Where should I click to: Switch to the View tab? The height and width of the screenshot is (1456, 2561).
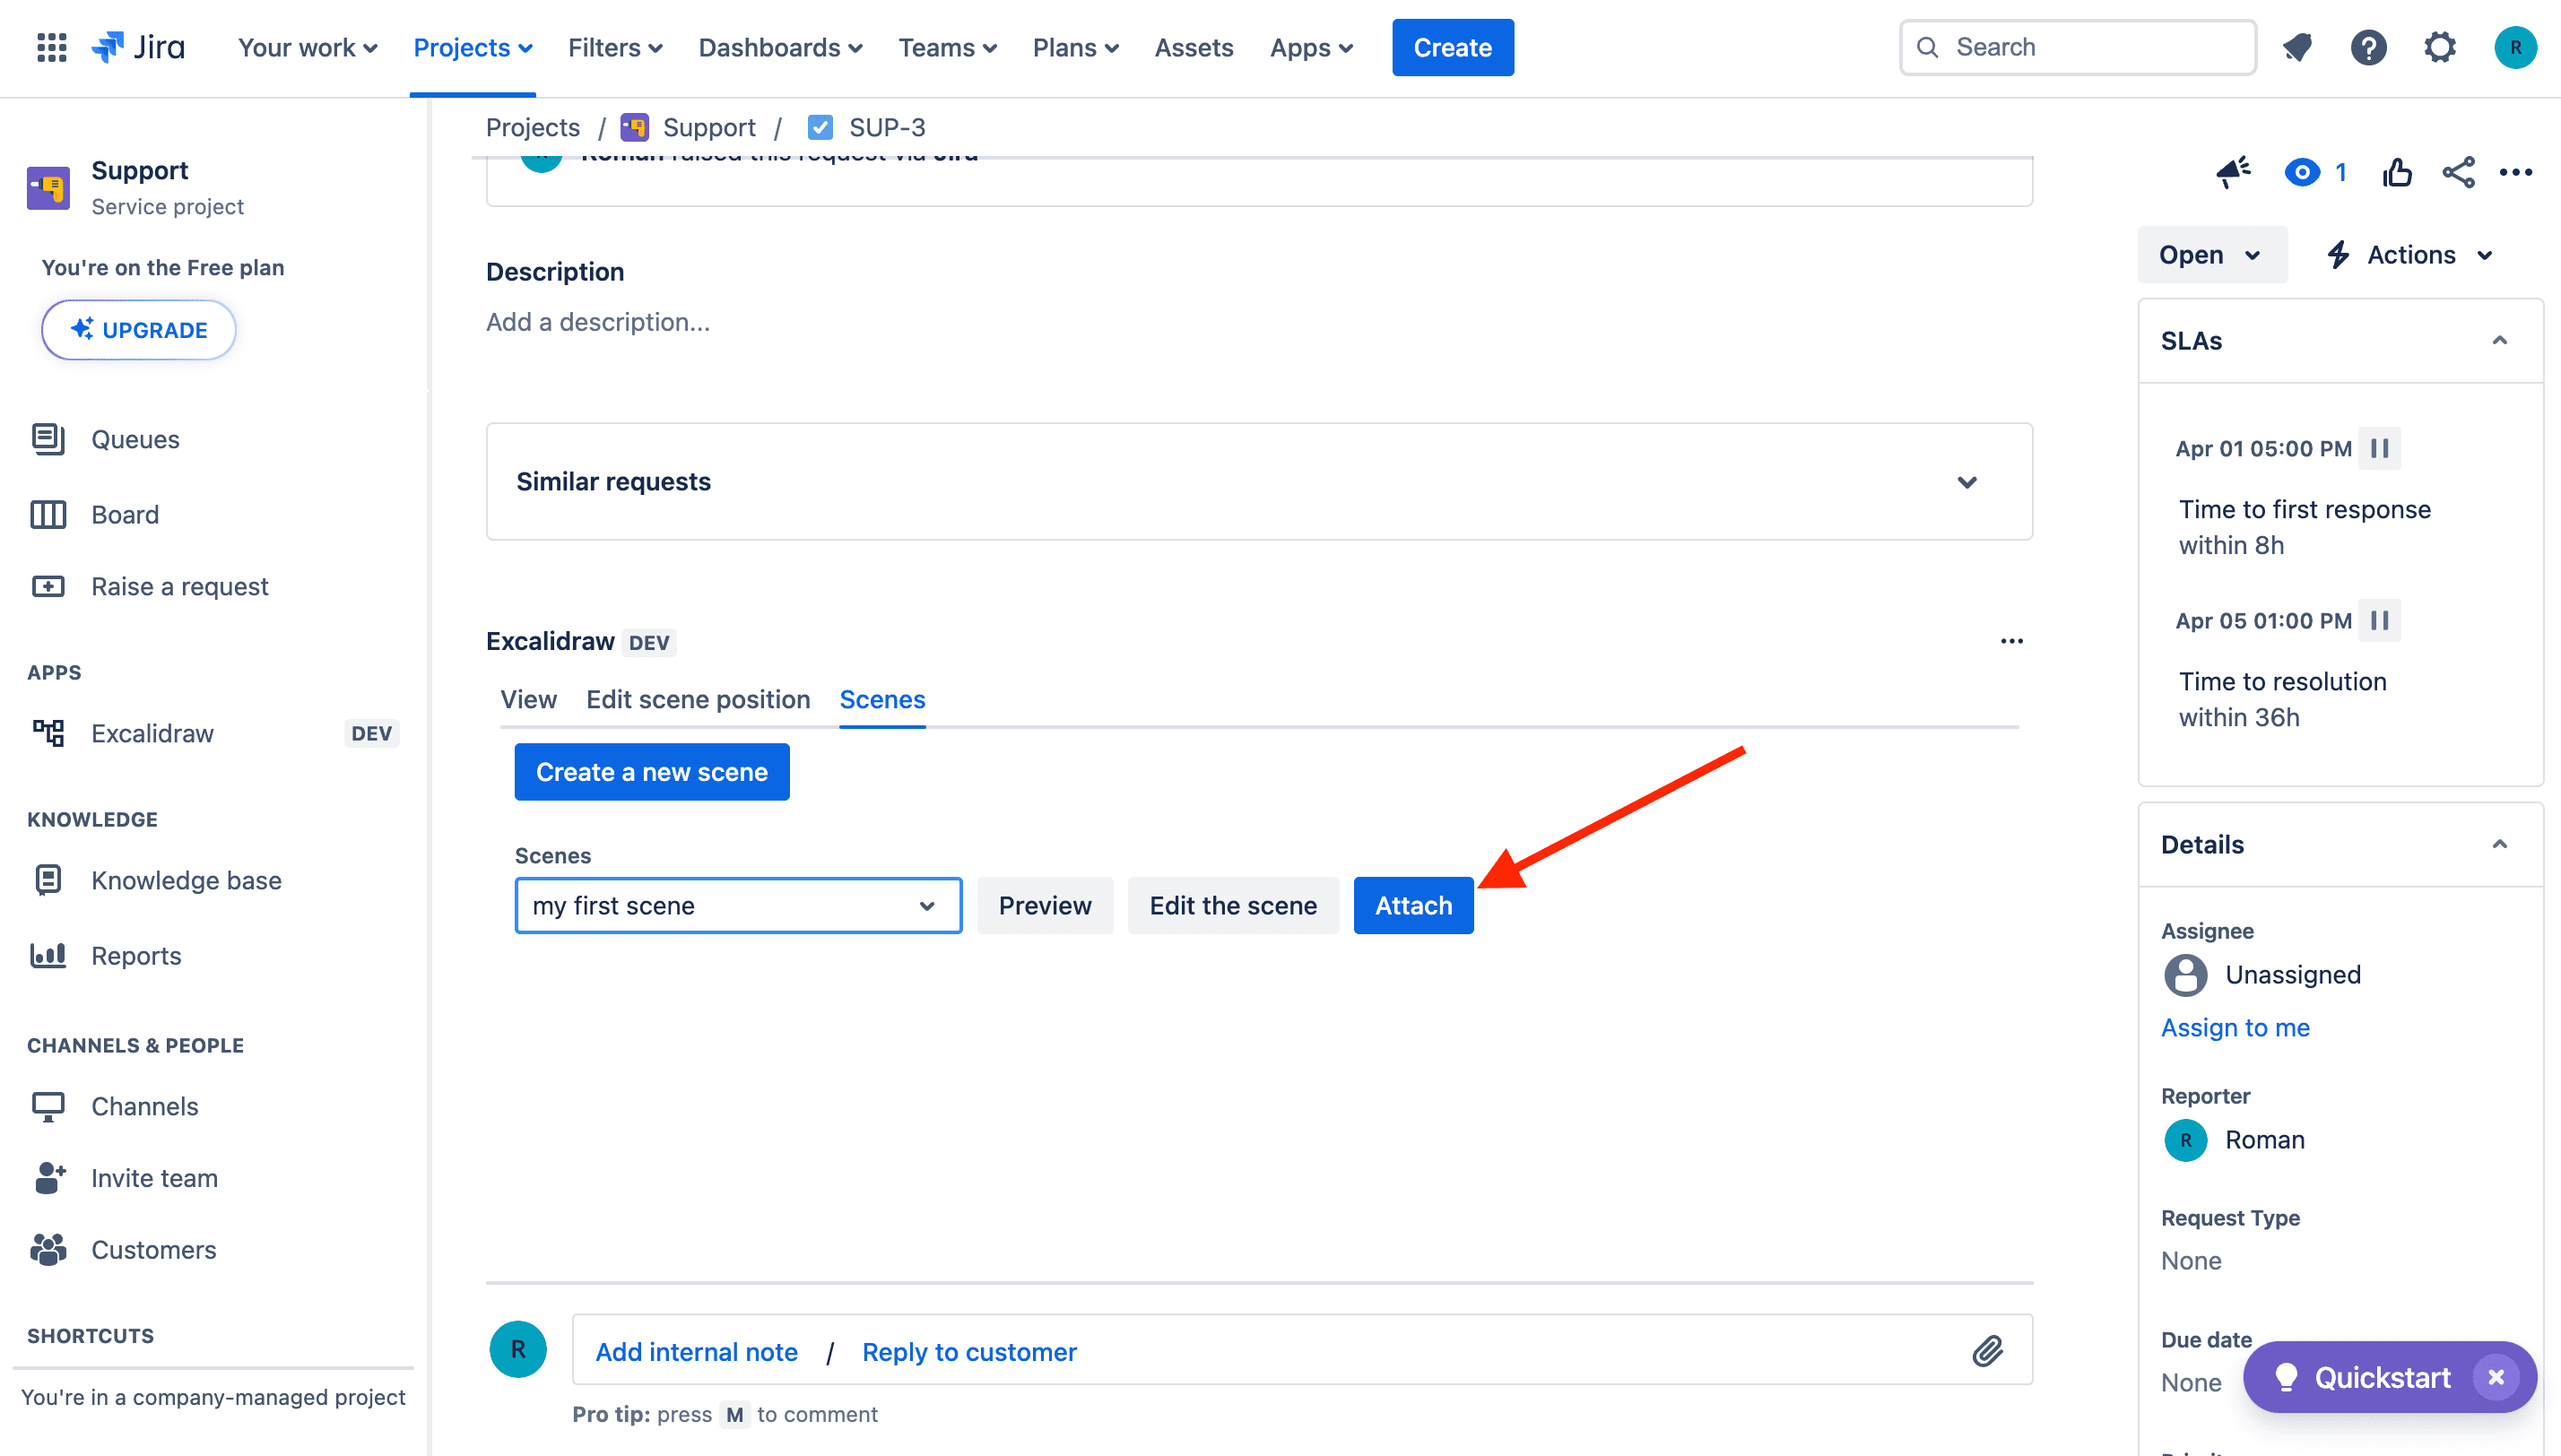pyautogui.click(x=528, y=699)
